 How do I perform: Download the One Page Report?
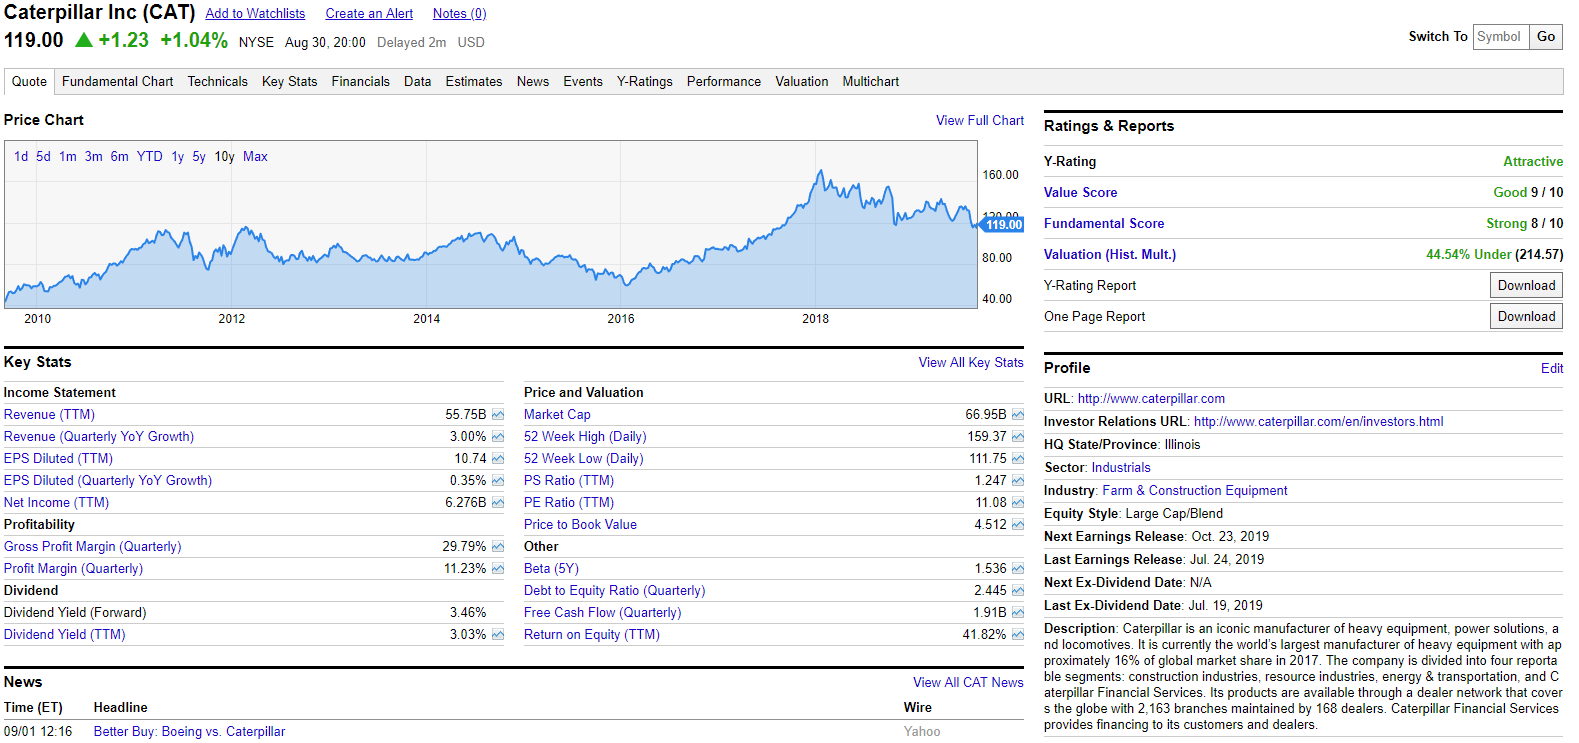pos(1526,316)
